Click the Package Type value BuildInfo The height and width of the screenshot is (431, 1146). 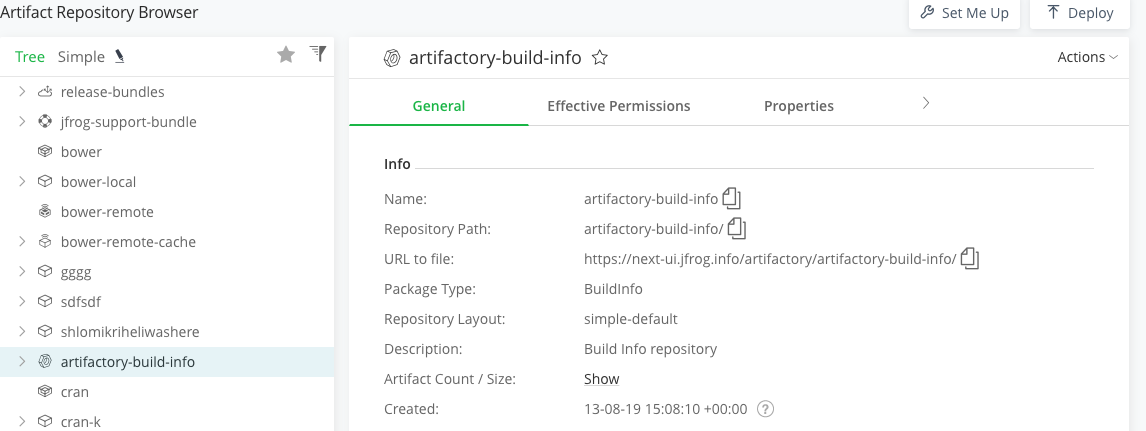[x=613, y=289]
